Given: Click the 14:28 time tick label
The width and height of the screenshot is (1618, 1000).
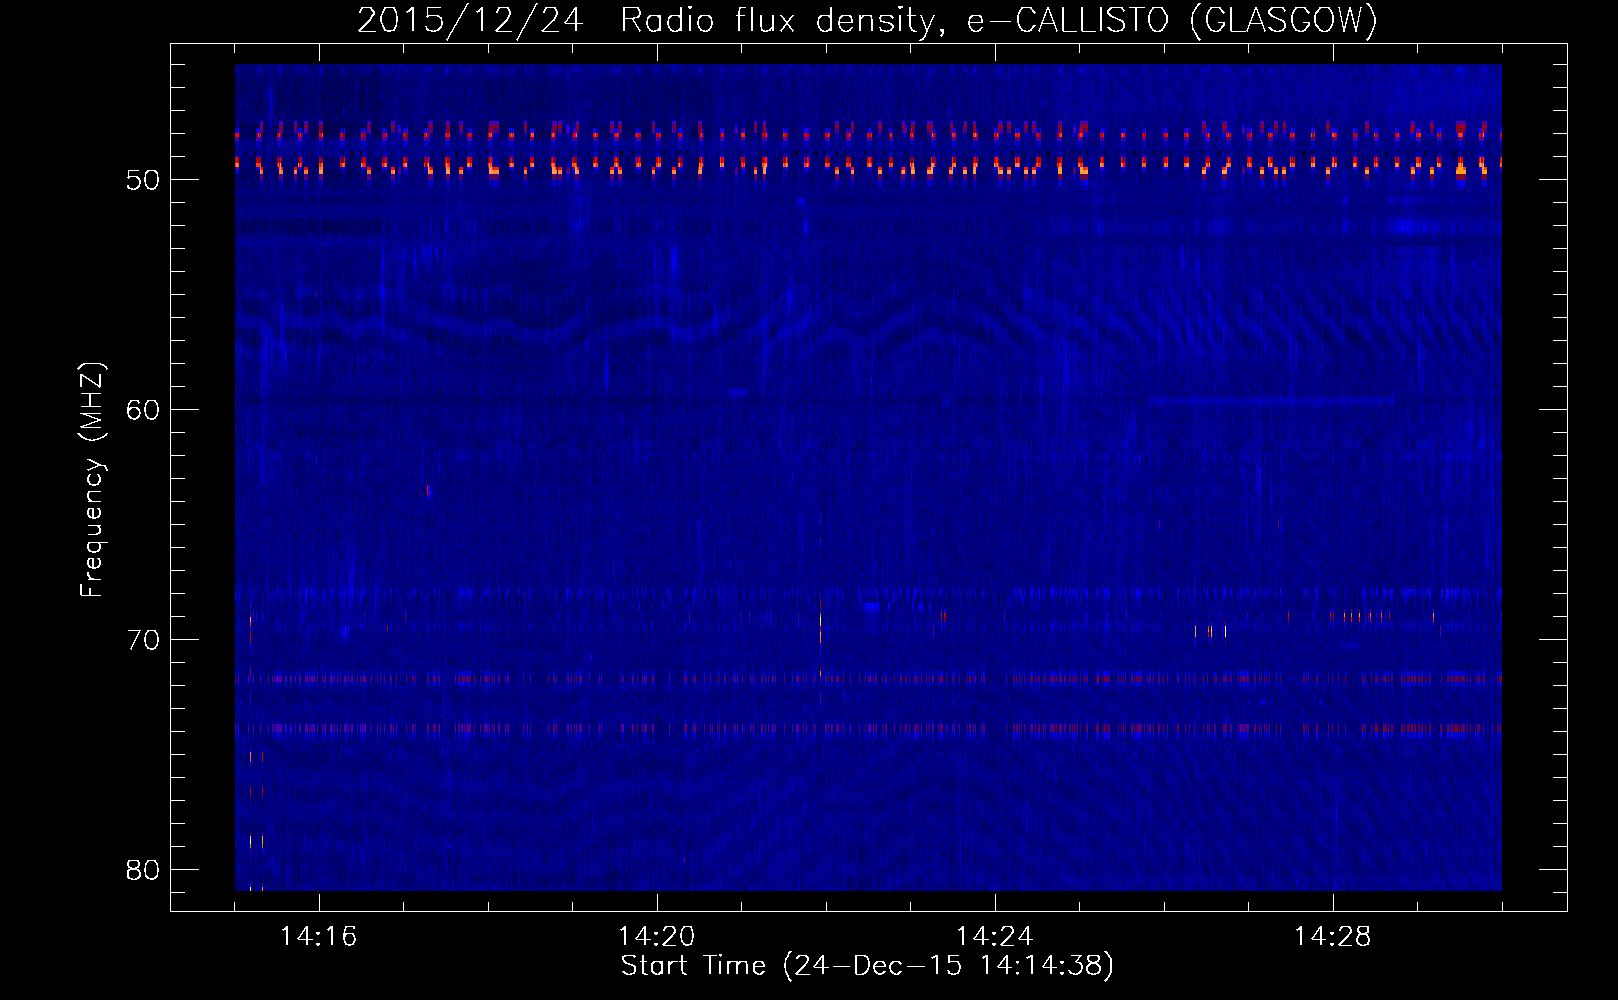Looking at the screenshot, I should pyautogui.click(x=1333, y=936).
